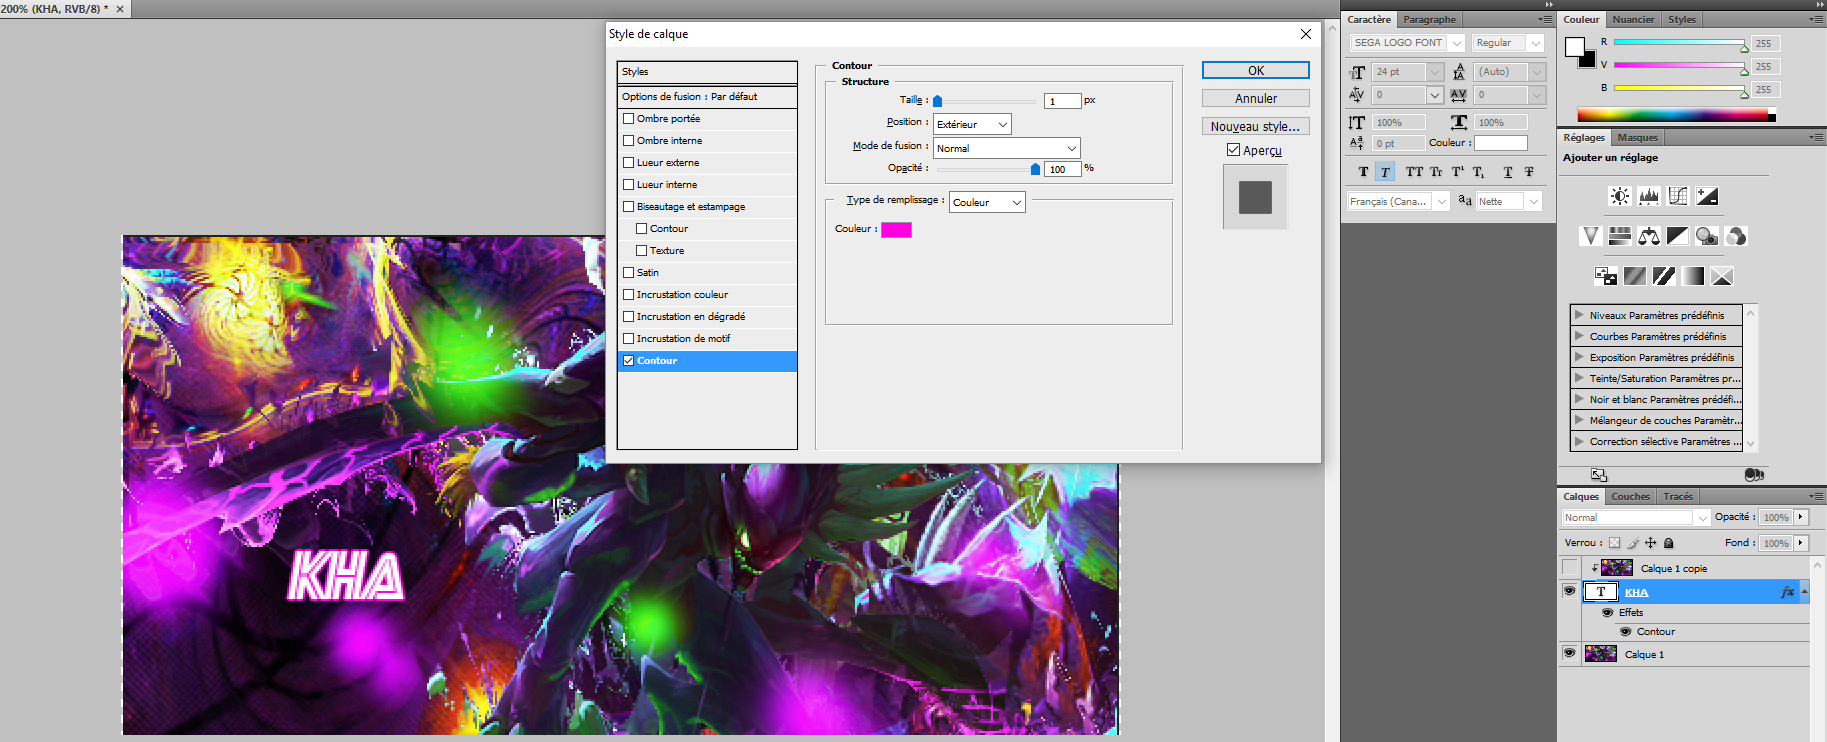Hide the Calque 1 layer

[x=1569, y=653]
